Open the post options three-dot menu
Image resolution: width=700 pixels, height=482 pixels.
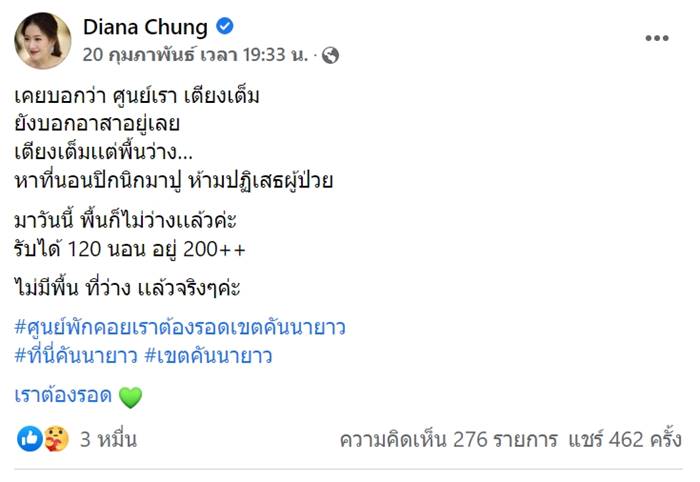pyautogui.click(x=656, y=37)
